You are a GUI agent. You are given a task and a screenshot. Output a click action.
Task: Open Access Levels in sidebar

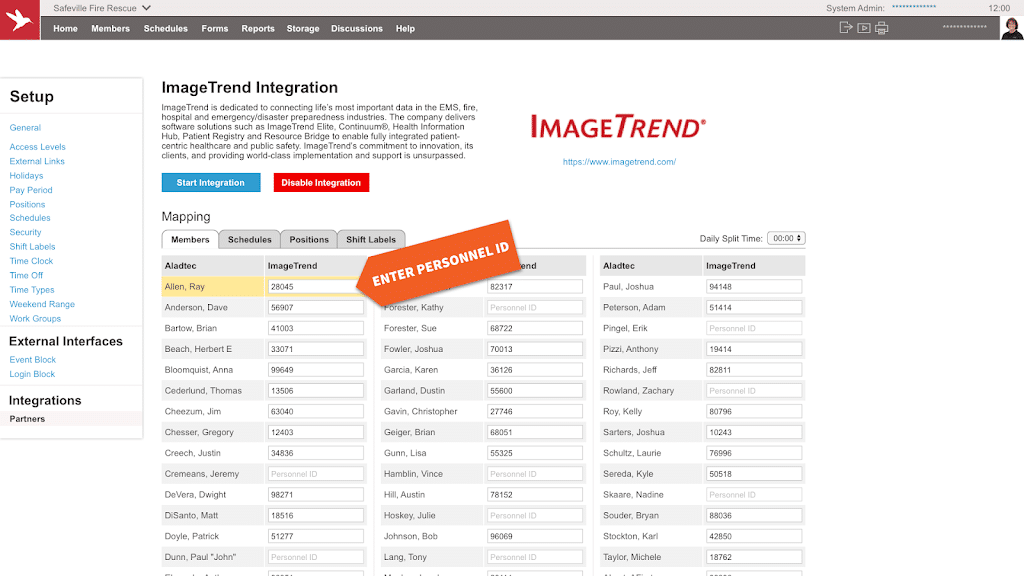[37, 147]
